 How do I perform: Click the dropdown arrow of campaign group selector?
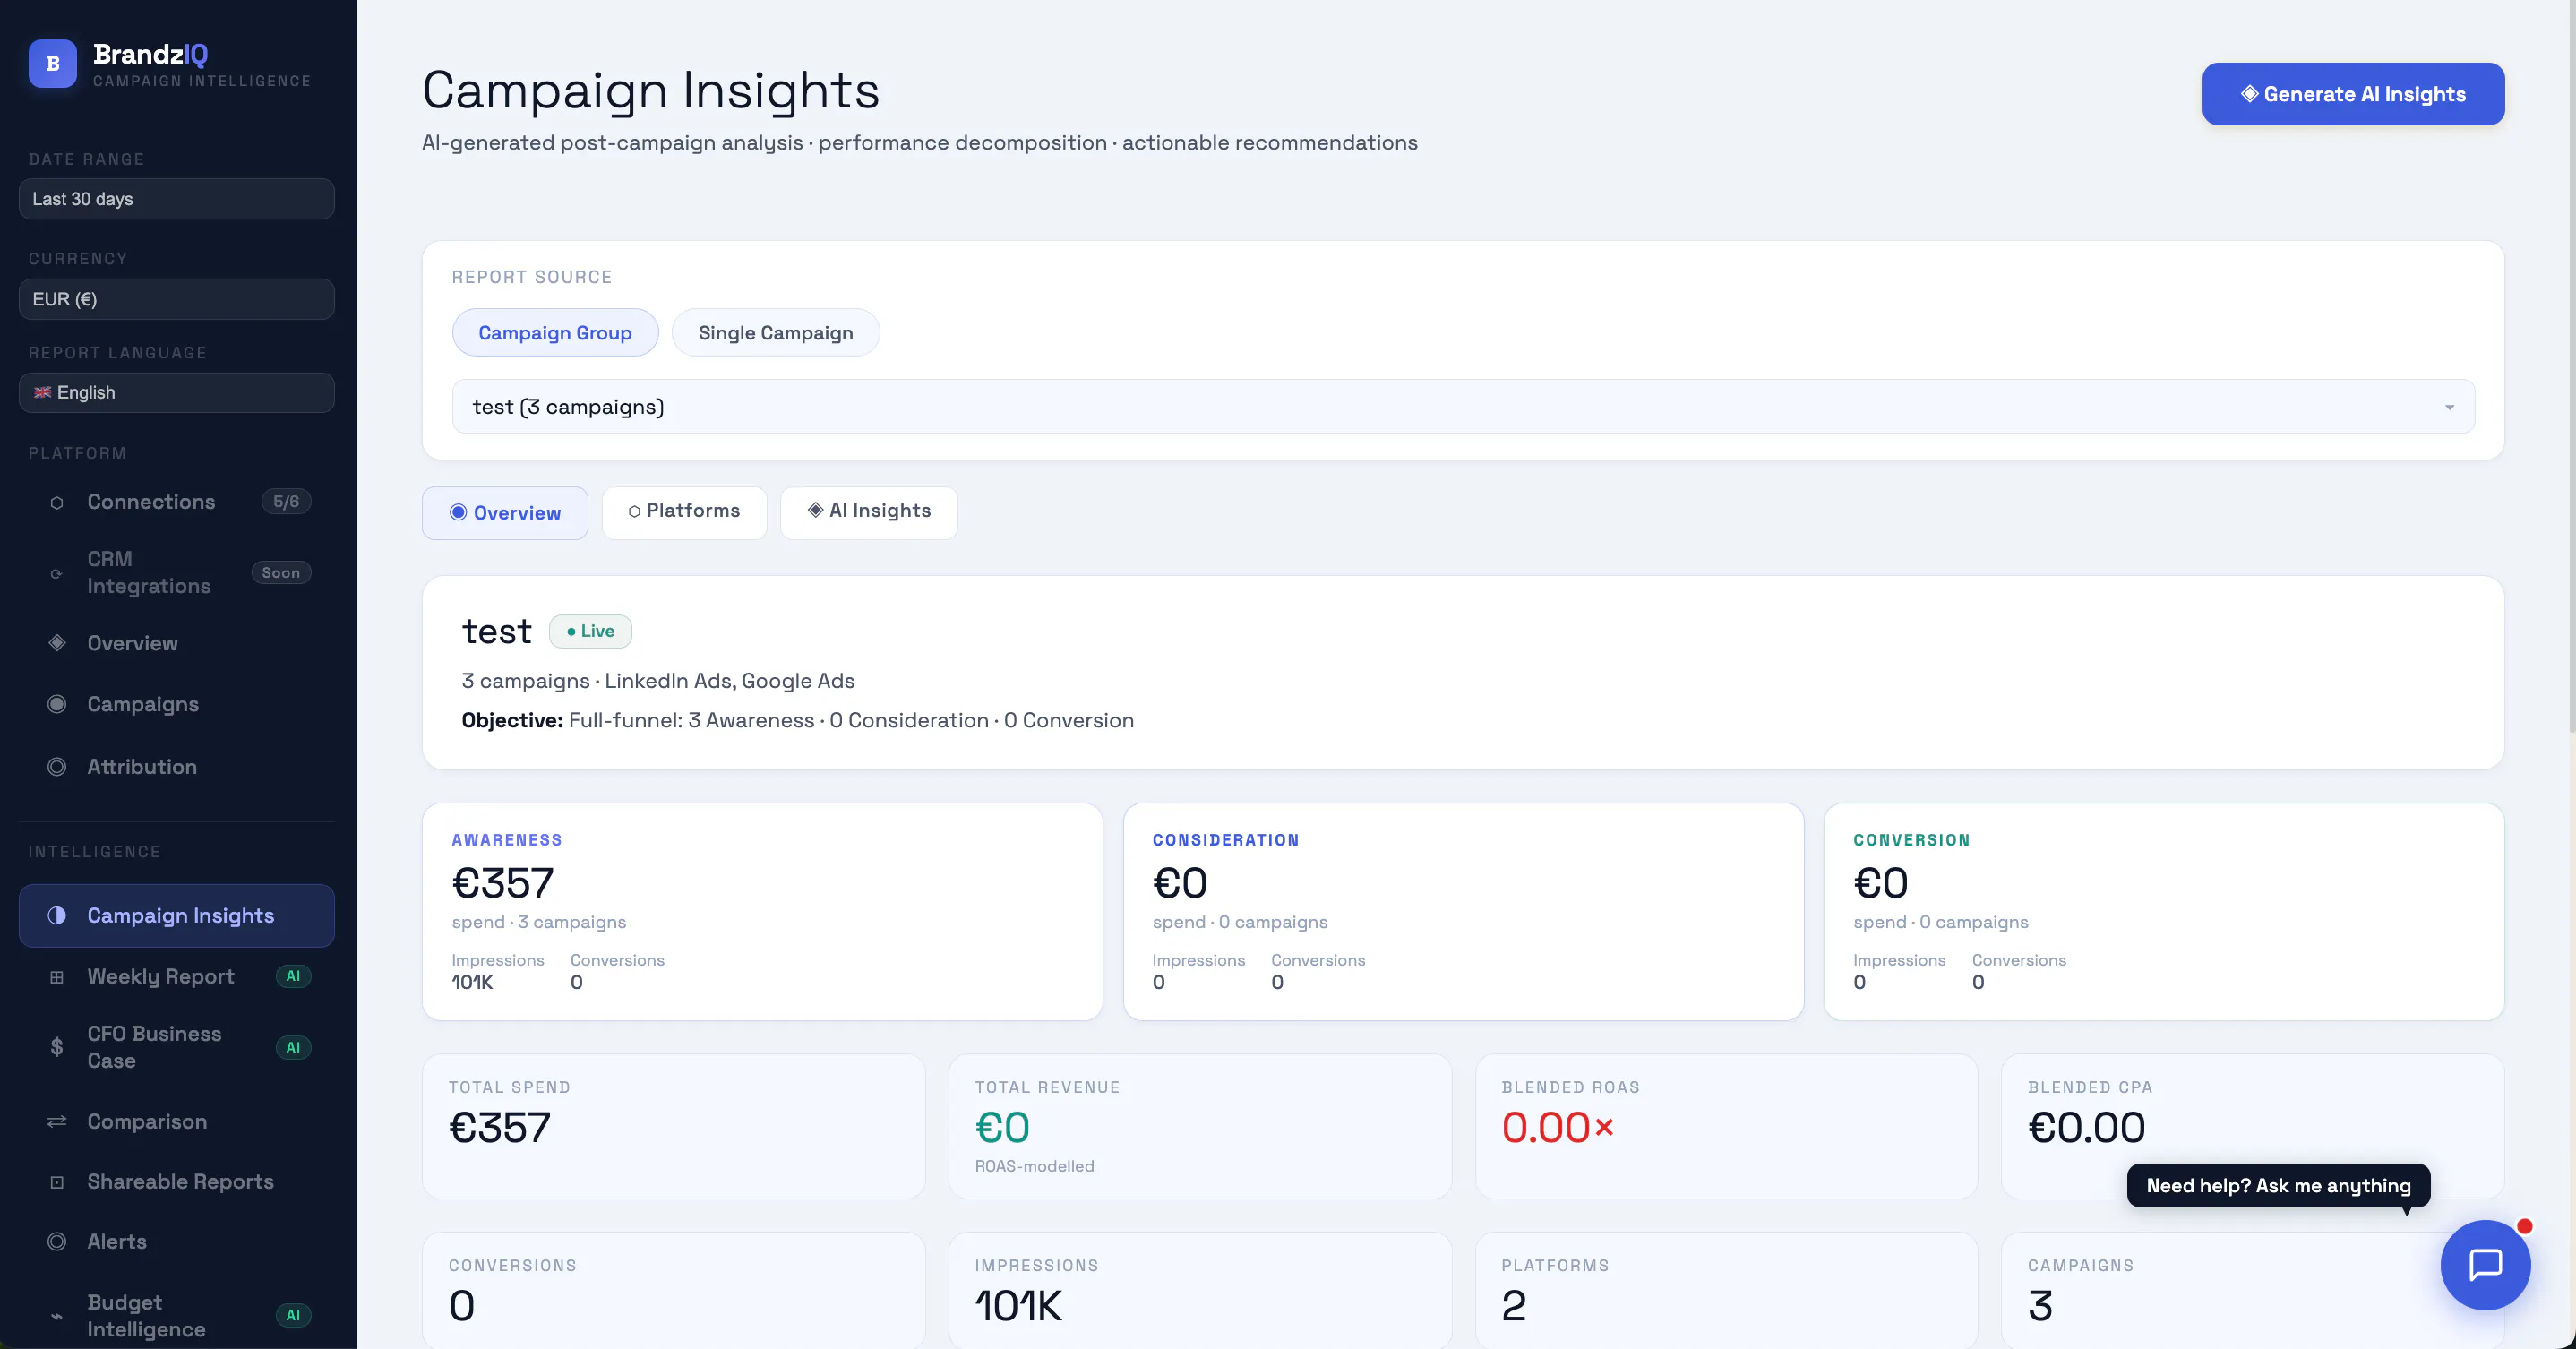pos(2449,407)
